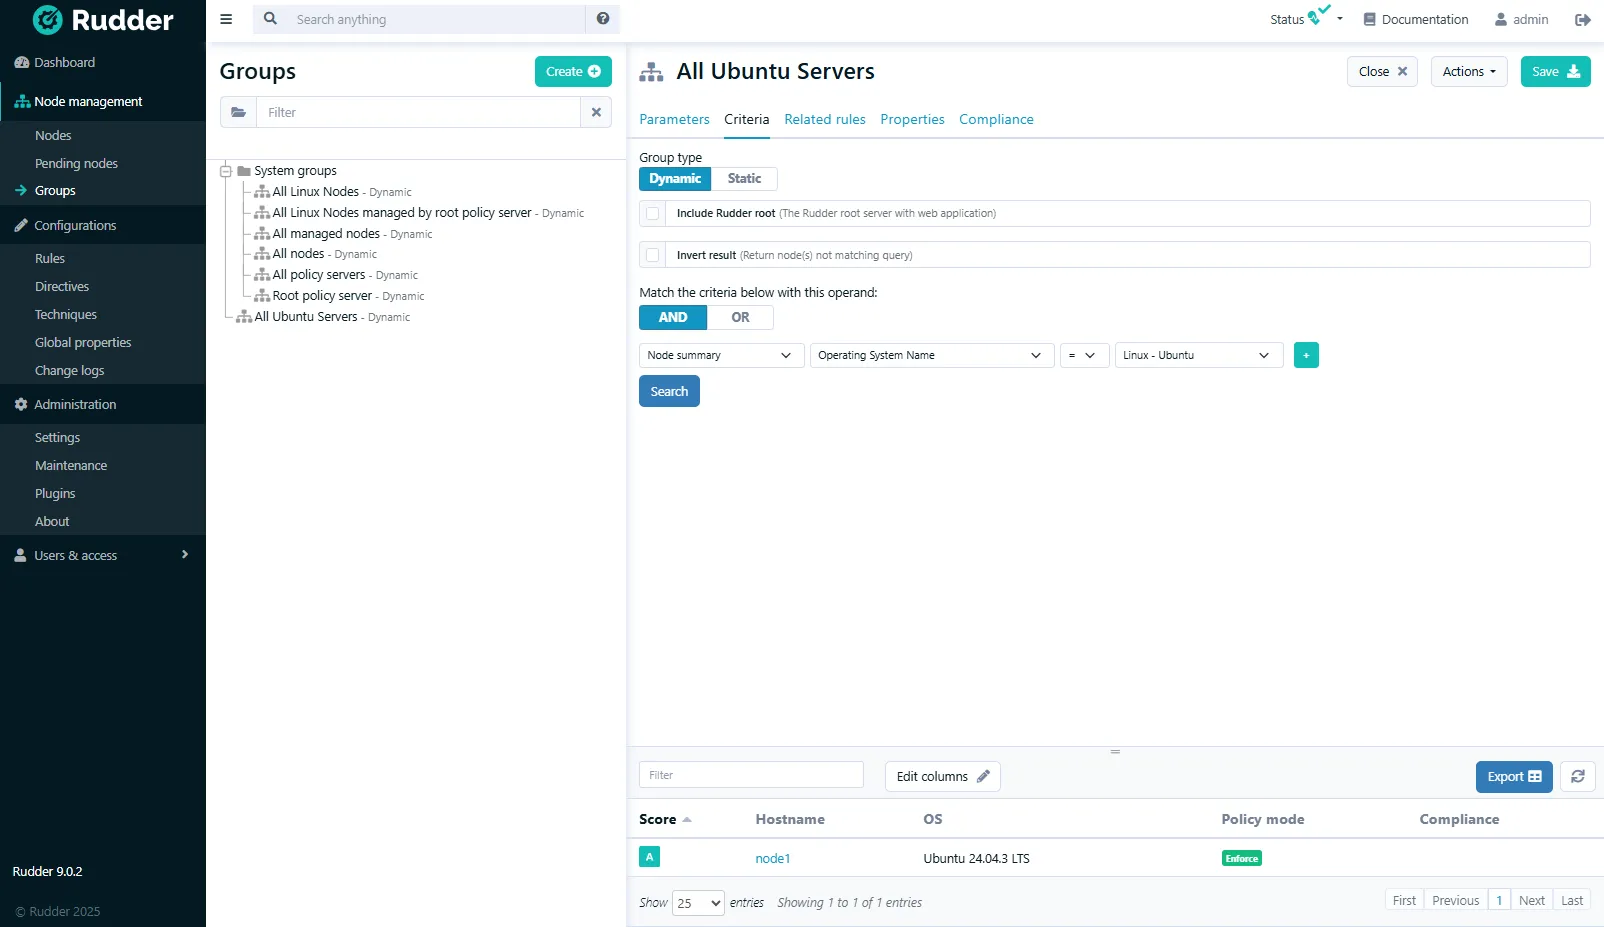
Task: Click the nodes table Filter field
Action: (751, 775)
